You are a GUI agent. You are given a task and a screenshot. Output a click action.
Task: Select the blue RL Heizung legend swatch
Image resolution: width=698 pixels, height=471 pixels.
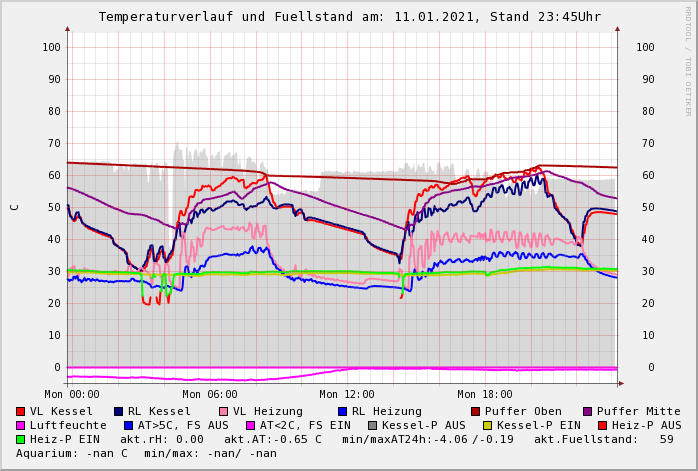(x=342, y=411)
